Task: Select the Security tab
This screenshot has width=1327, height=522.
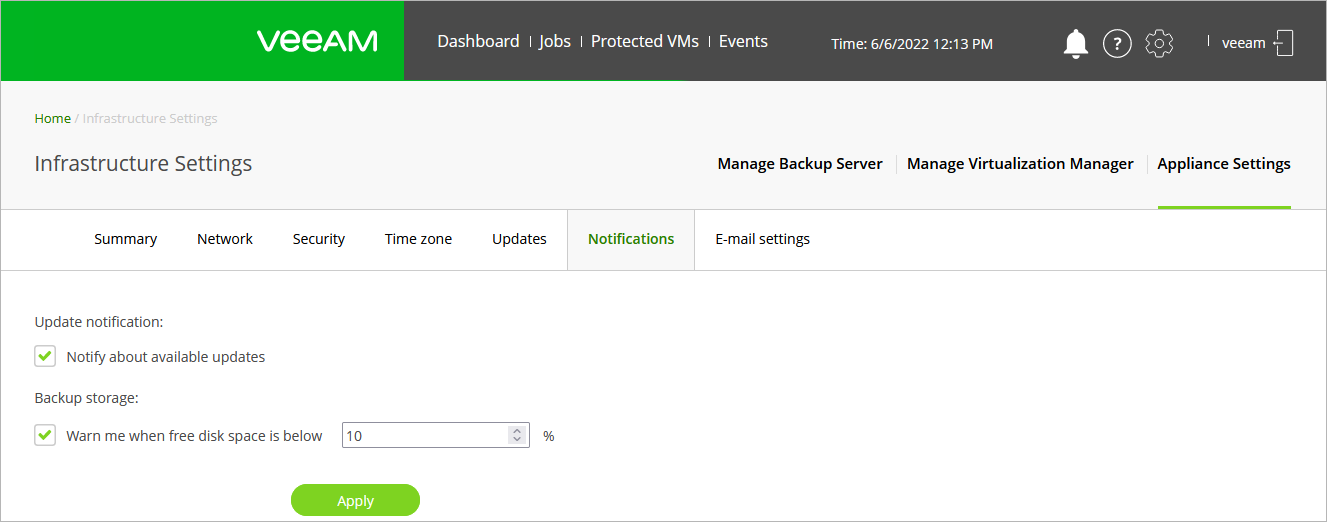Action: pyautogui.click(x=318, y=239)
